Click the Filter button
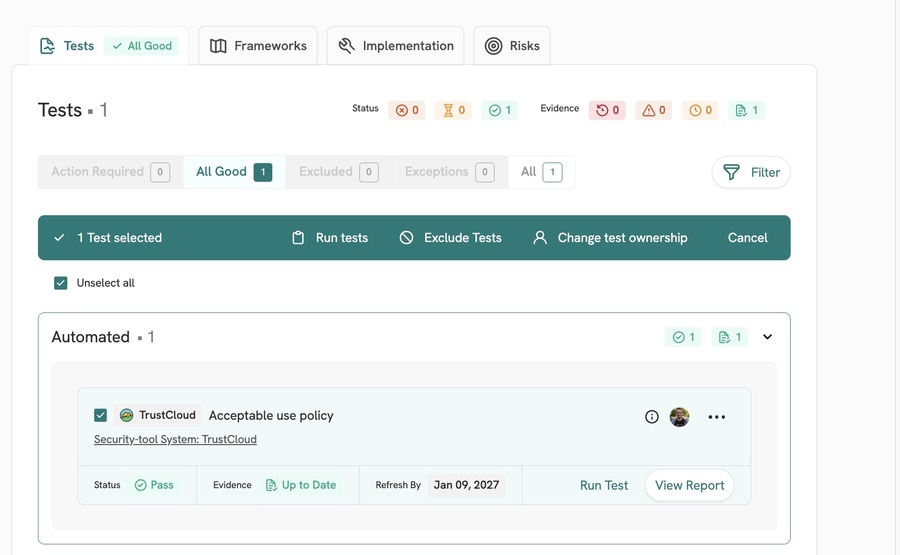This screenshot has width=900, height=555. pos(751,172)
